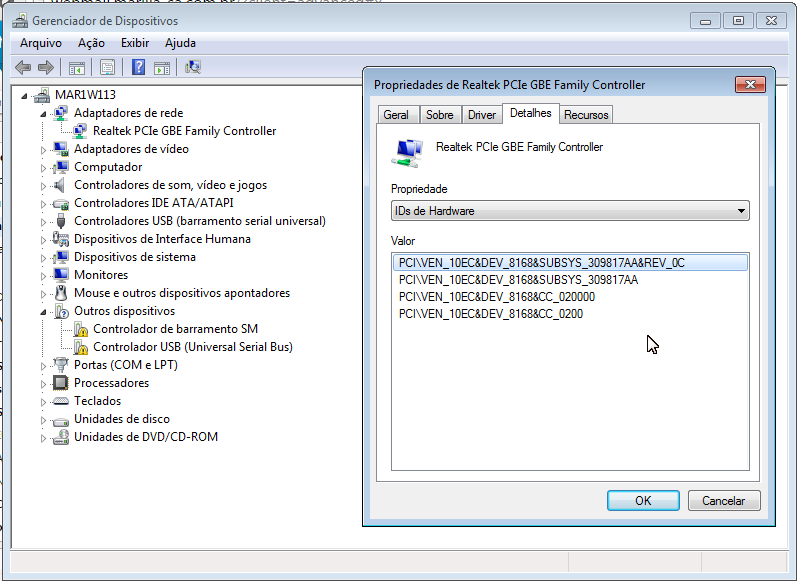This screenshot has width=797, height=581.
Task: Open the Ação menu
Action: point(91,43)
